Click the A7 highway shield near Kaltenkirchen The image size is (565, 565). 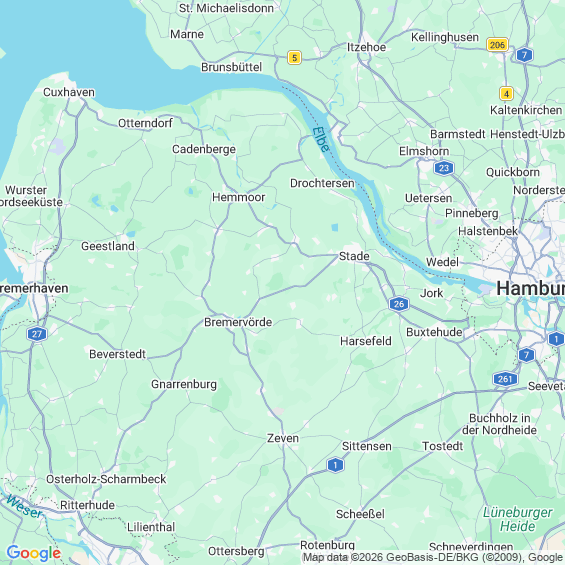[x=524, y=55]
